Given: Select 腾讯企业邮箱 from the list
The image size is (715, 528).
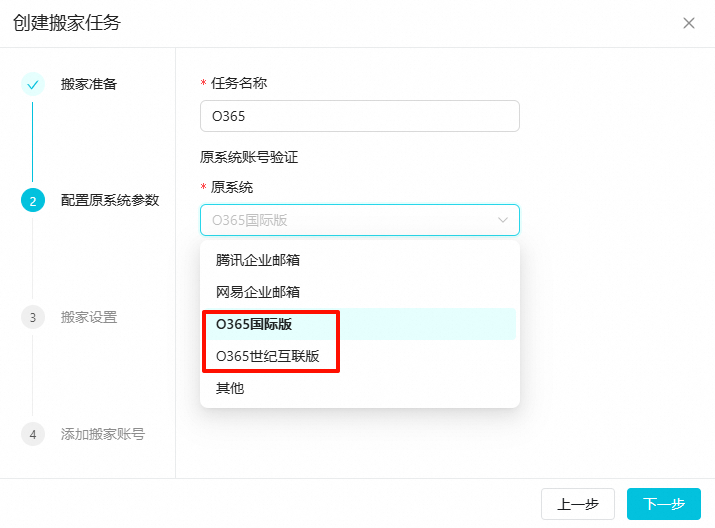Looking at the screenshot, I should point(360,260).
